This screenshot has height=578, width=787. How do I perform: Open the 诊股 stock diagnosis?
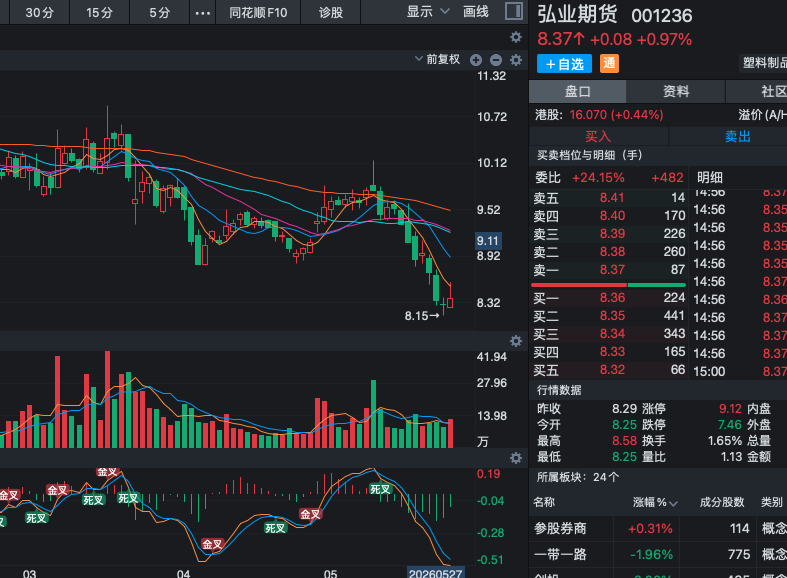pyautogui.click(x=331, y=12)
